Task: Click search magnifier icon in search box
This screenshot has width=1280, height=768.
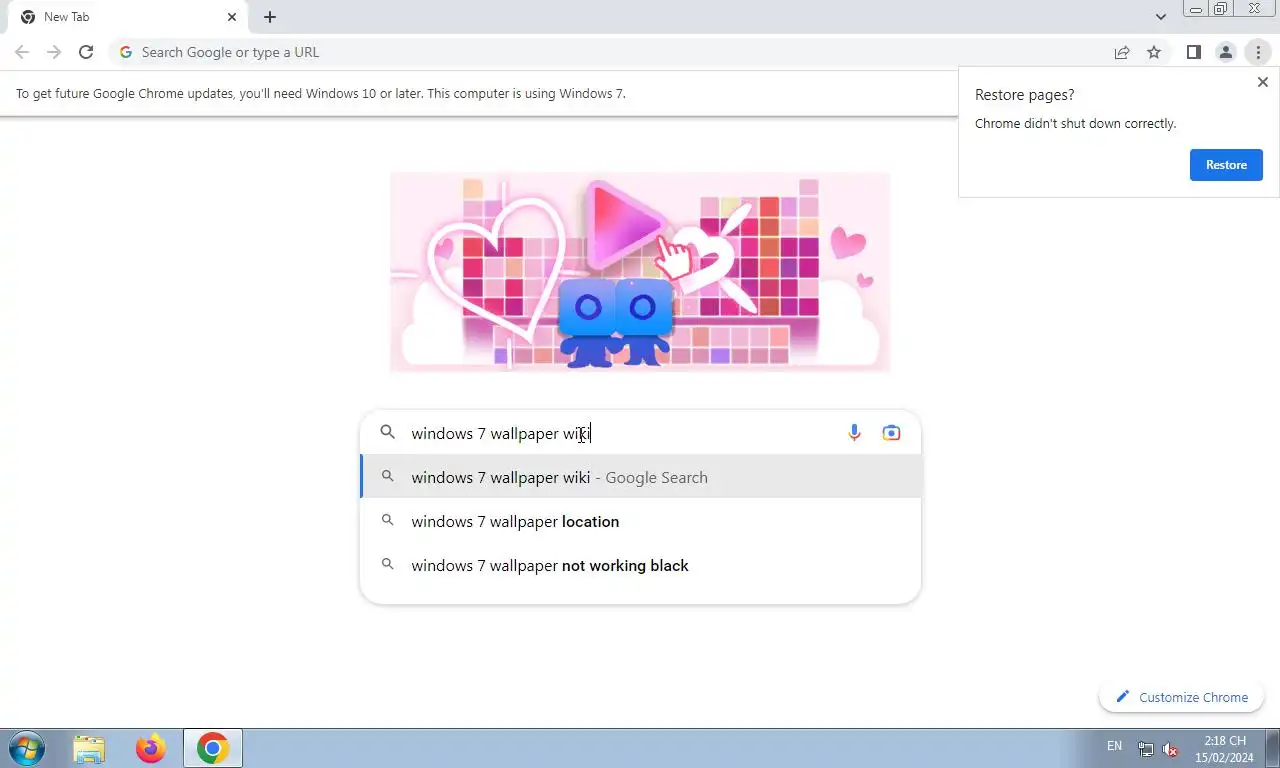Action: pos(388,433)
